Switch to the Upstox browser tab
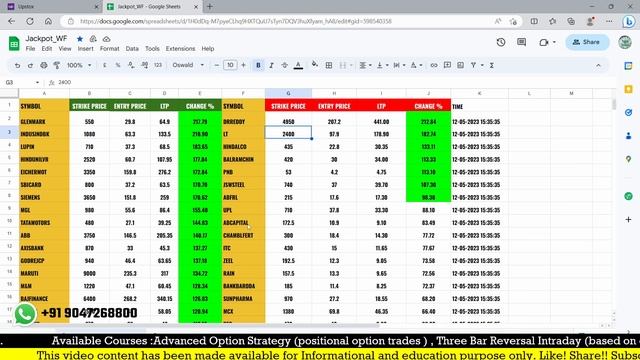This screenshot has width=640, height=360. (x=52, y=7)
